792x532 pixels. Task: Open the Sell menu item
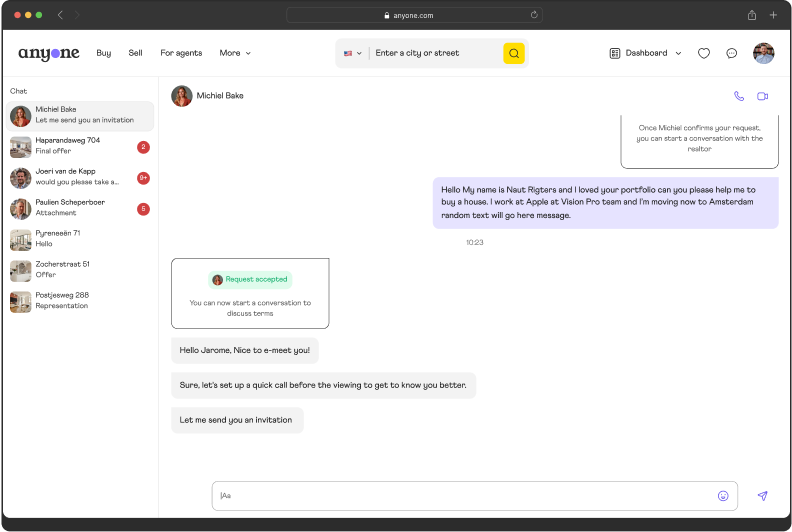[x=135, y=53]
